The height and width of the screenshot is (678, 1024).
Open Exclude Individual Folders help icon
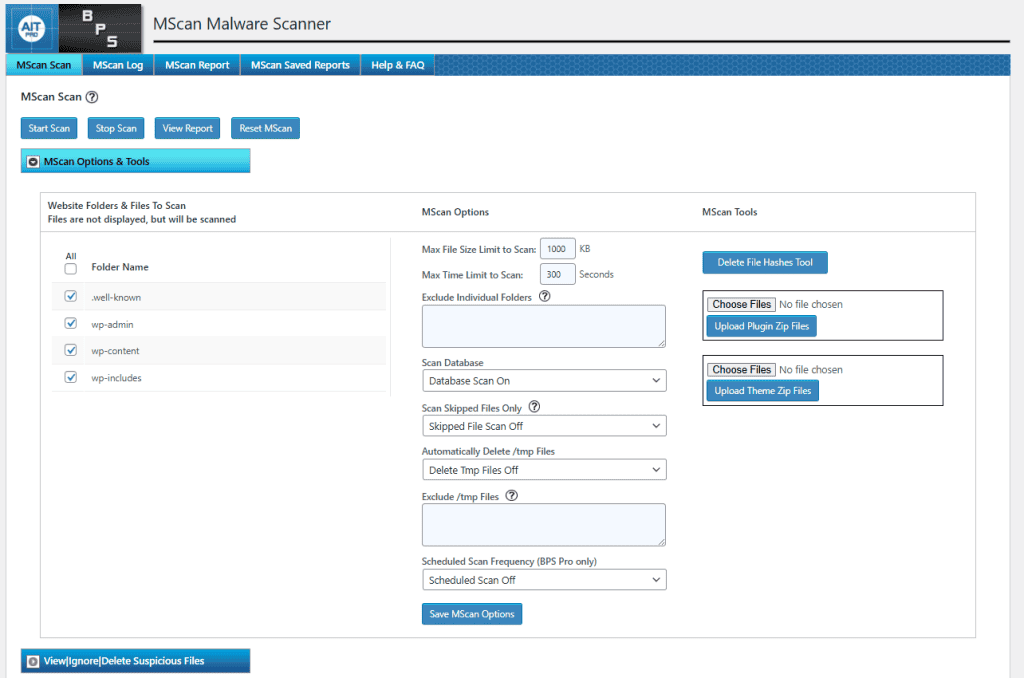pyautogui.click(x=545, y=297)
